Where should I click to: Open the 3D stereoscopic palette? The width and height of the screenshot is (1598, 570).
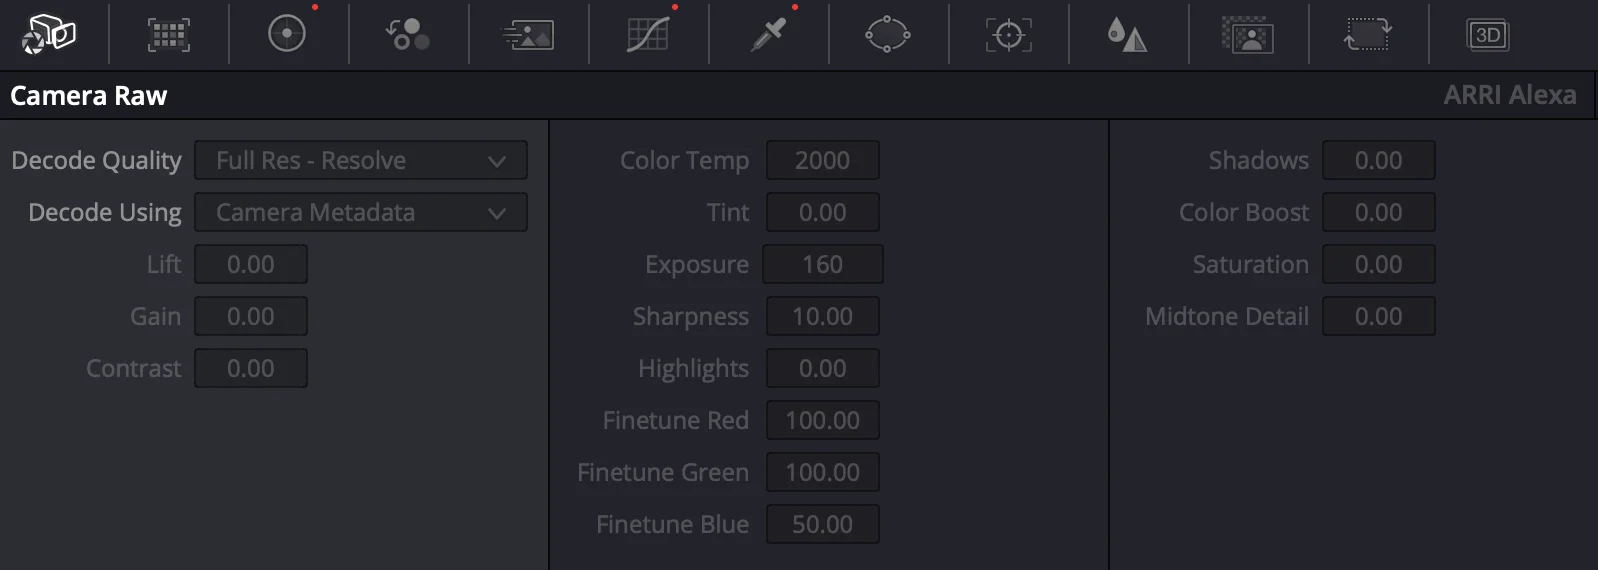pyautogui.click(x=1488, y=35)
